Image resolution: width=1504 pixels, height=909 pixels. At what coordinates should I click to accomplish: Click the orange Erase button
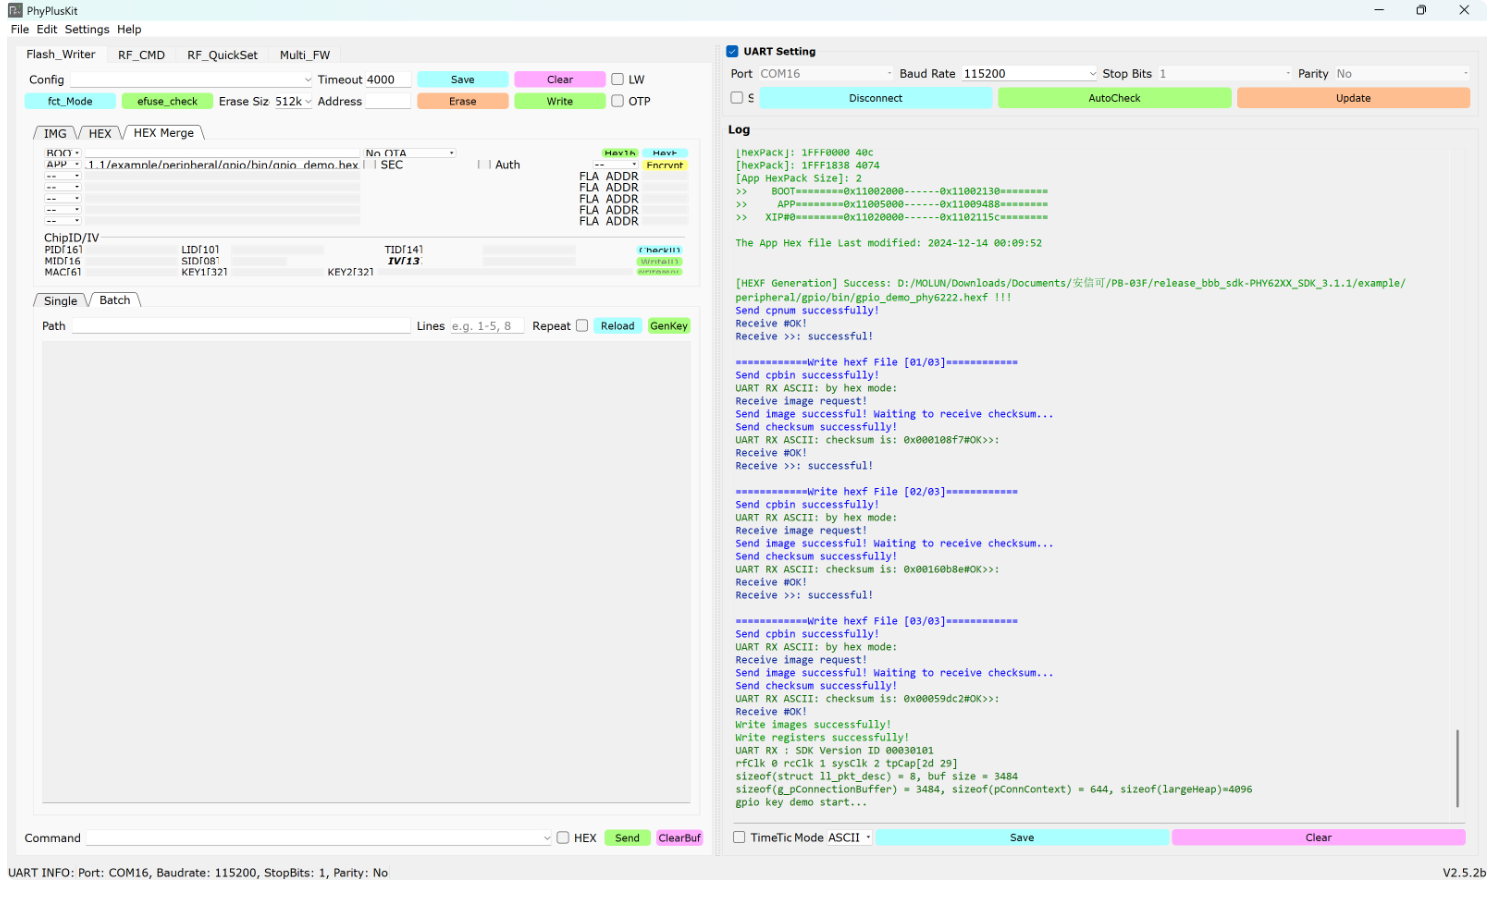point(463,102)
